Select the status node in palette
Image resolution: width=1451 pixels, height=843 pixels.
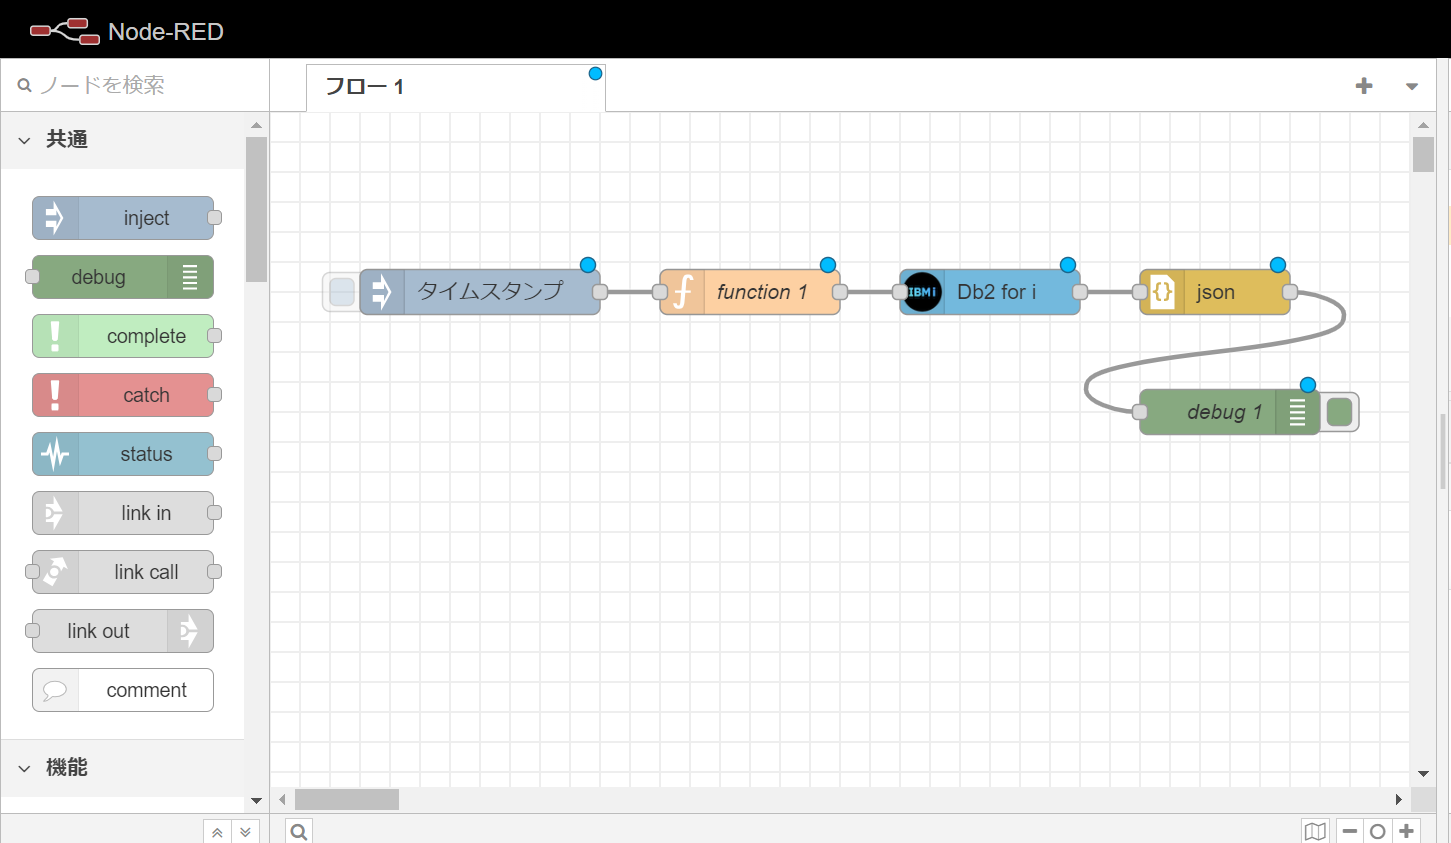click(123, 454)
